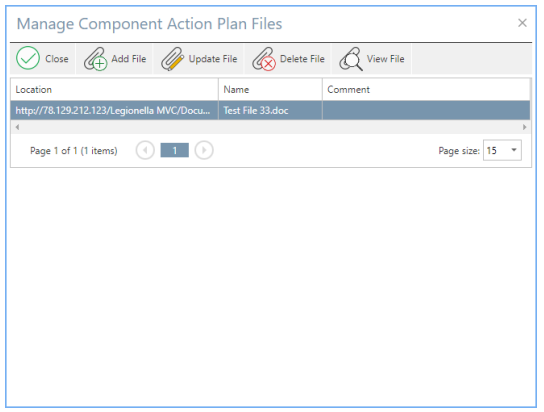Click the horizontal scrollbar left arrow

pyautogui.click(x=17, y=127)
